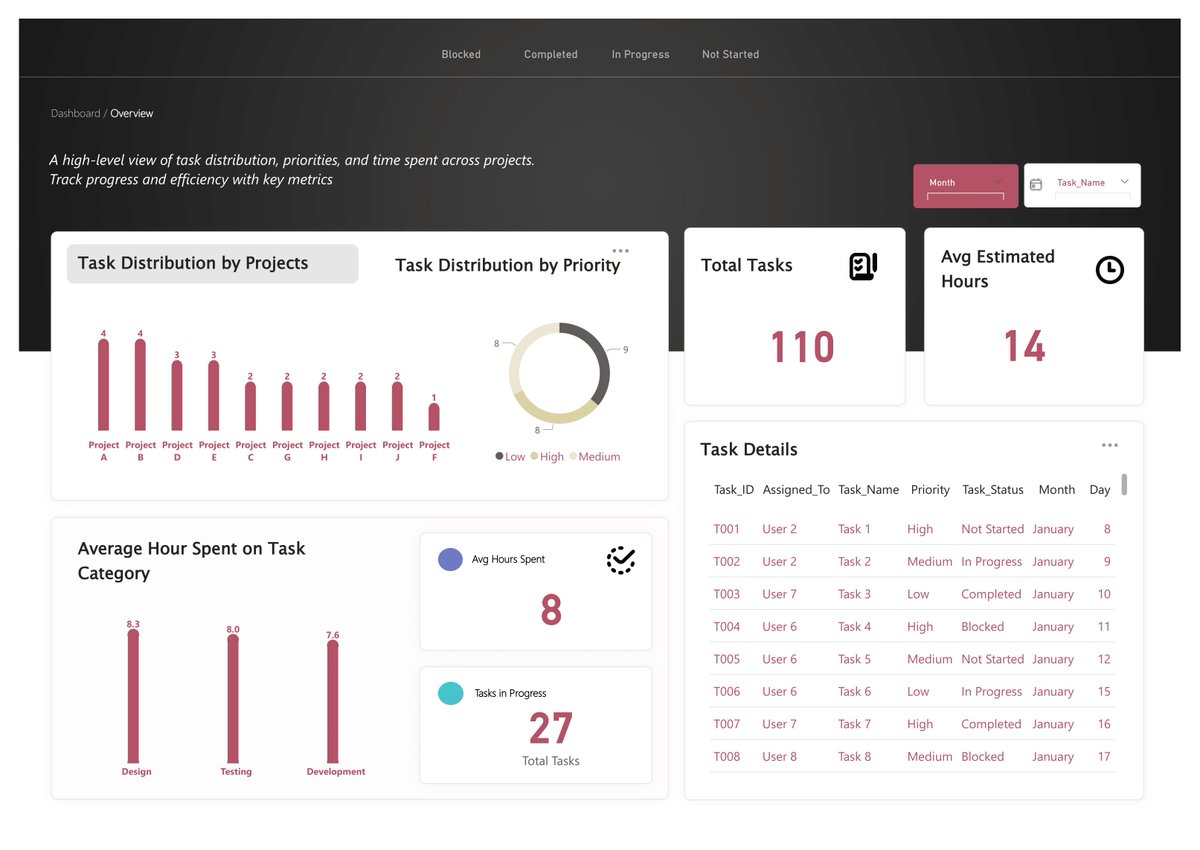The image size is (1200, 850).
Task: Select the Testing category bar
Action: coord(233,700)
